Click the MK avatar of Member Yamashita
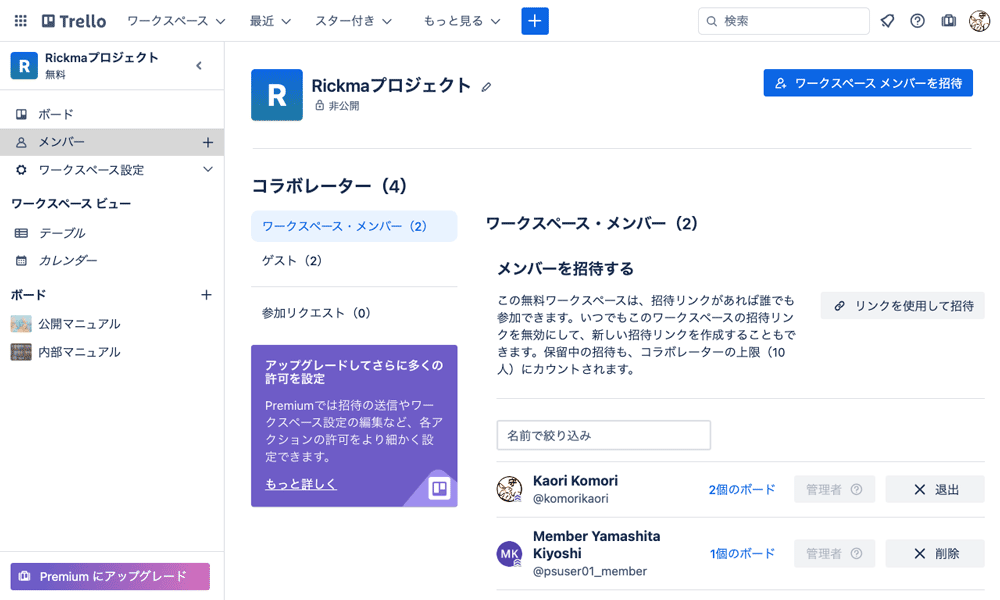This screenshot has height=600, width=1000. click(x=510, y=553)
